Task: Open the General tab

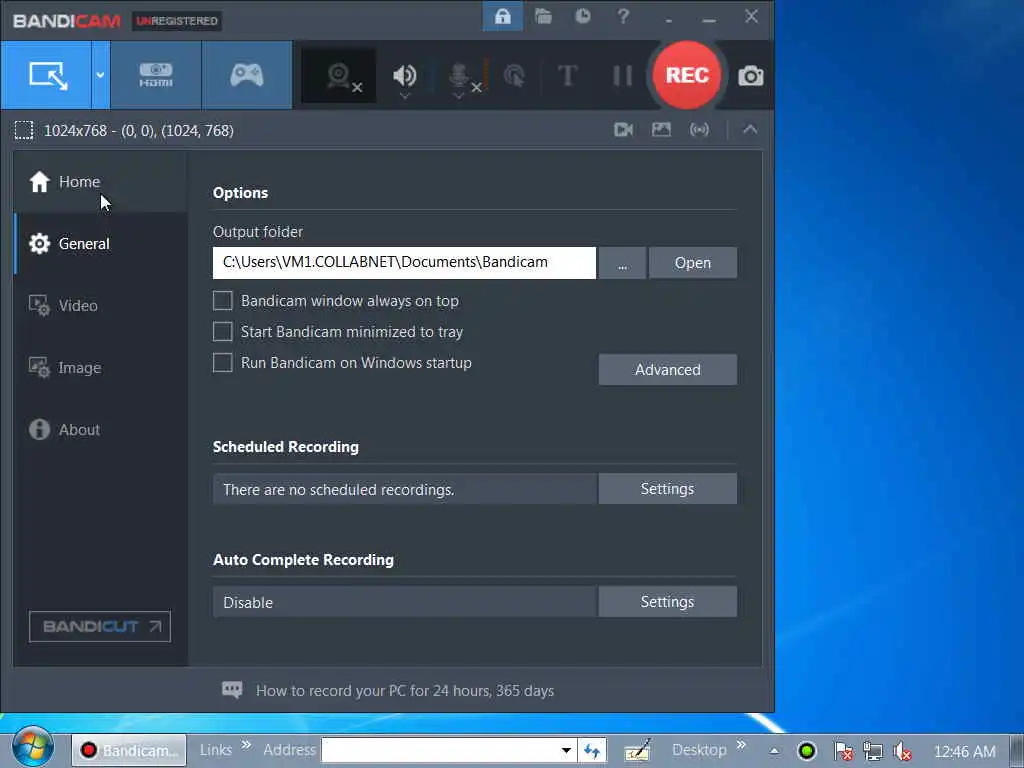Action: (x=101, y=244)
